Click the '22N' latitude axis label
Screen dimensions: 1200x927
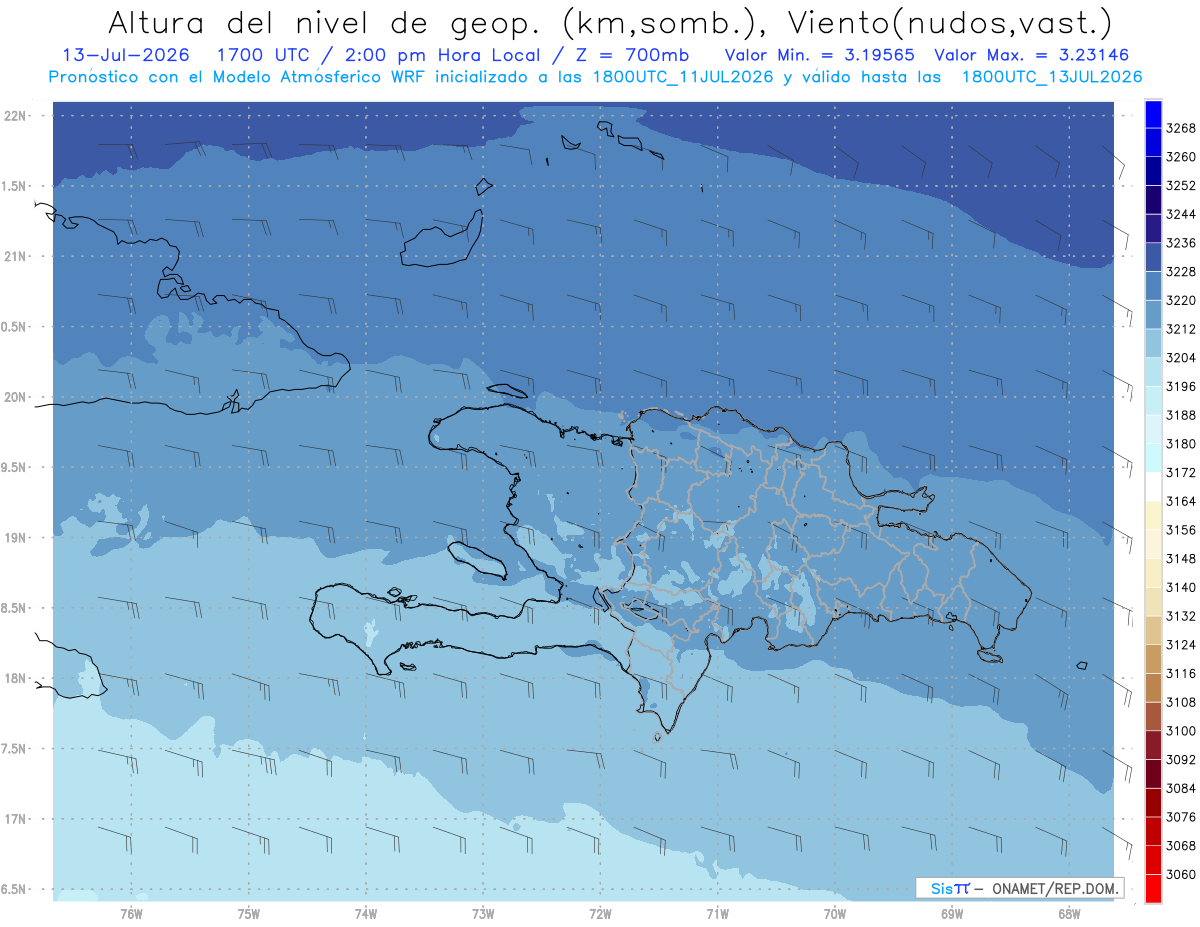[x=16, y=116]
